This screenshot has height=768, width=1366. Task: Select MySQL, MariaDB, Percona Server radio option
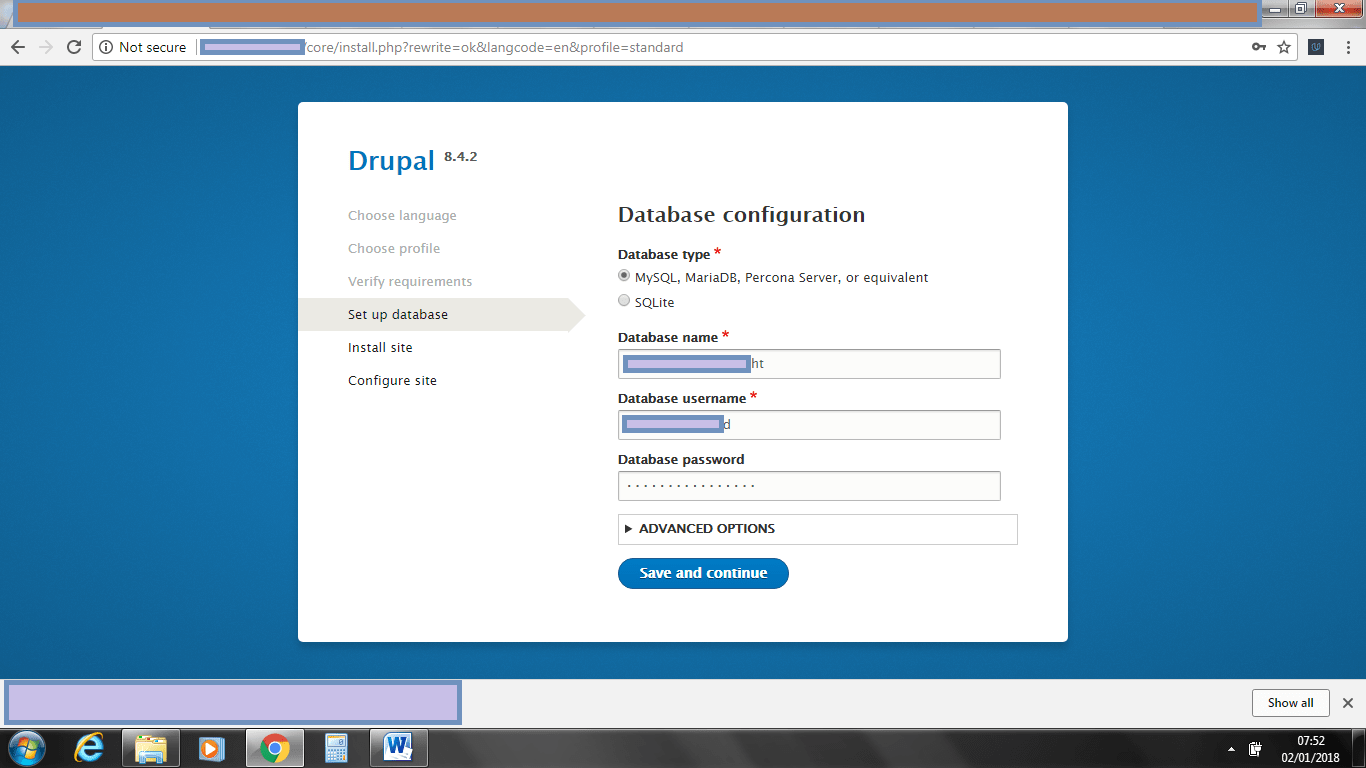[x=624, y=276]
